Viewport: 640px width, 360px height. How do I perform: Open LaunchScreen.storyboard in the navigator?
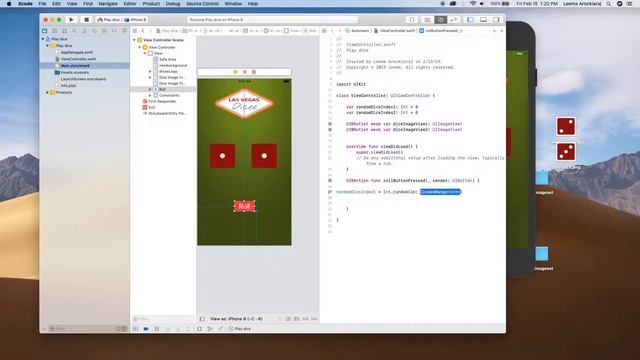83,79
